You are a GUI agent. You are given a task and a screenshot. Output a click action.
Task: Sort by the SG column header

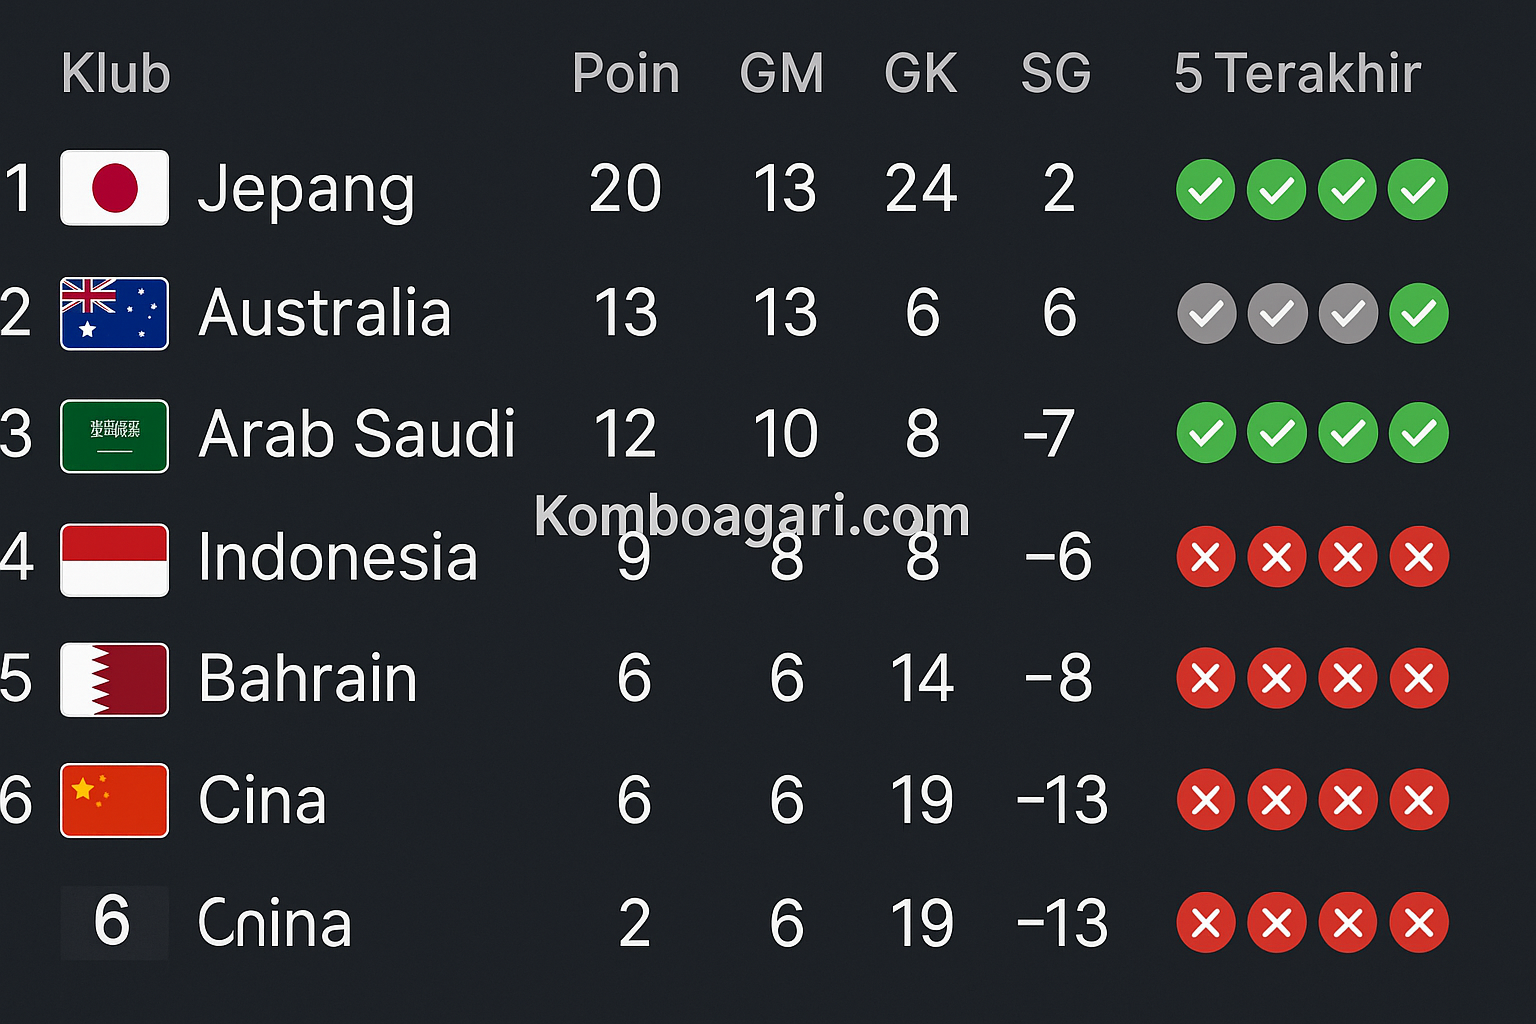(x=1056, y=73)
